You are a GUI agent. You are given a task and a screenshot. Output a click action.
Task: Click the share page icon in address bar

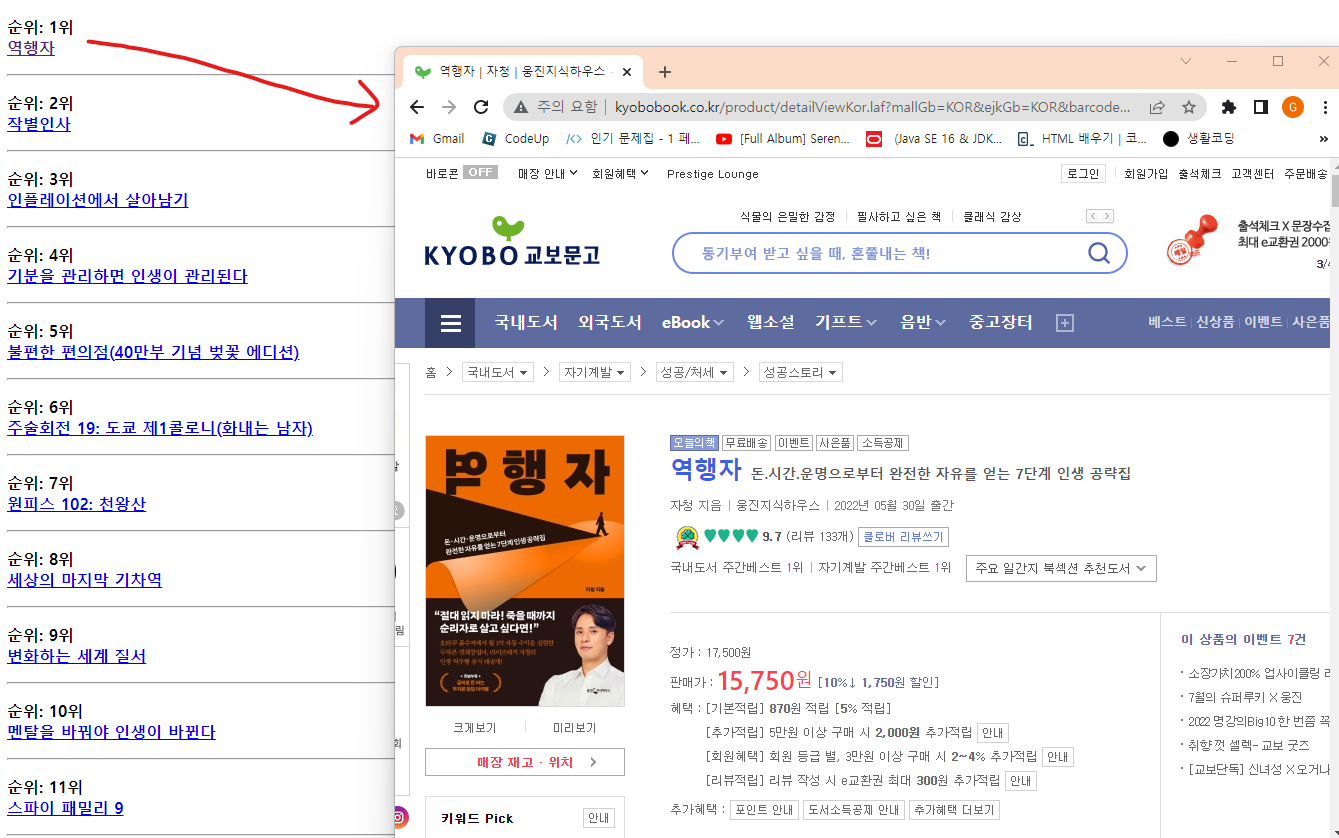point(1157,107)
